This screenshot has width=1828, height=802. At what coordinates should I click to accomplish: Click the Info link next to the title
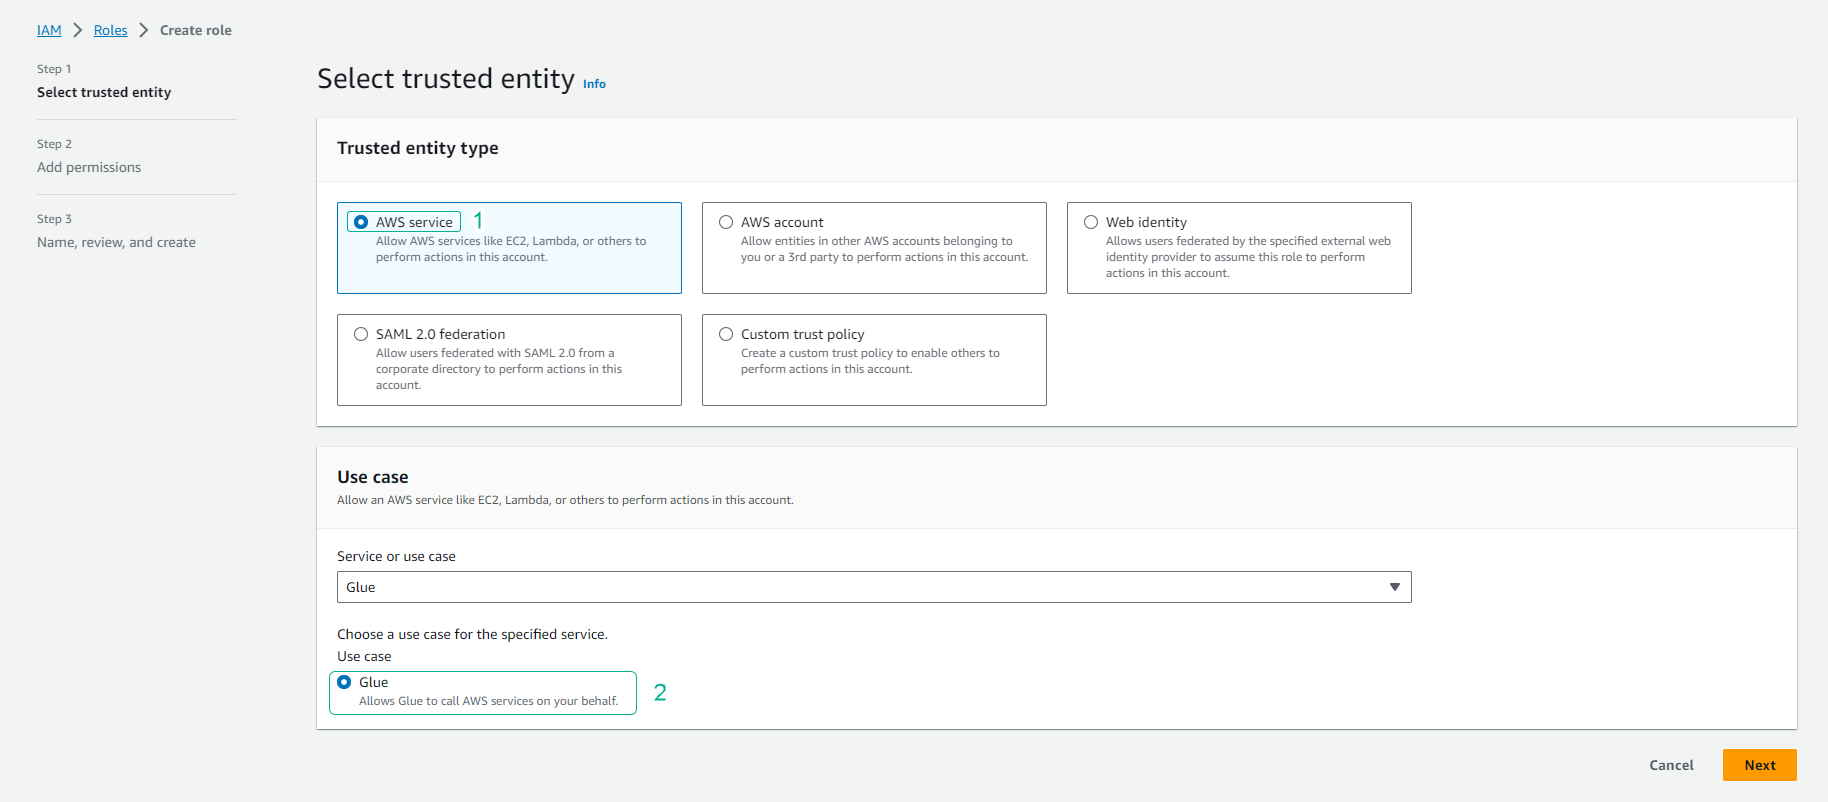click(594, 84)
